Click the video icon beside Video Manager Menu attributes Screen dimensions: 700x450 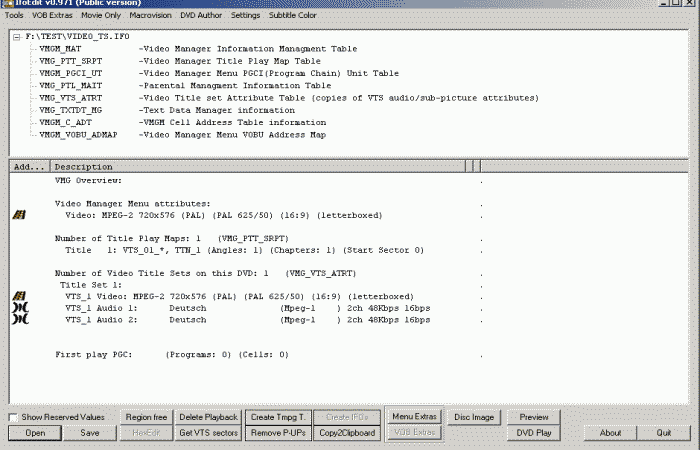18,215
